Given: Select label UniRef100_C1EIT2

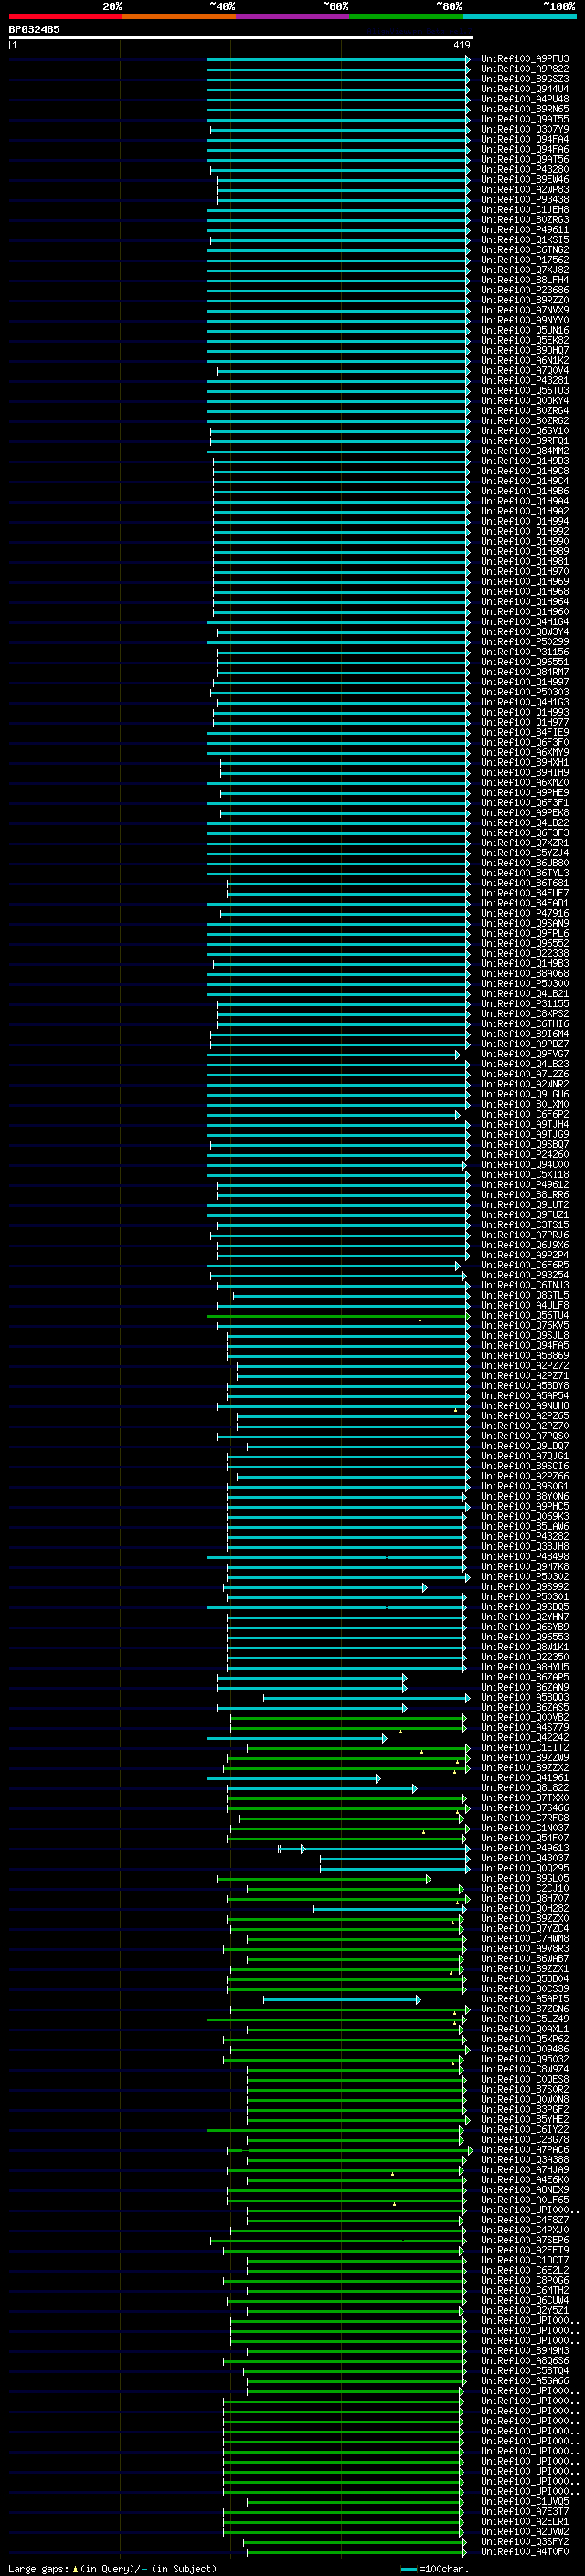Looking at the screenshot, I should [524, 1747].
